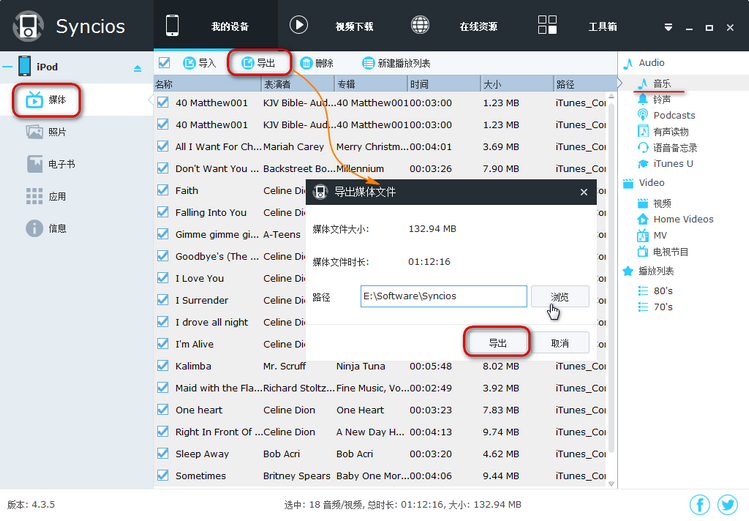Click the 导入 import toolbar button
This screenshot has height=521, width=749.
point(200,63)
